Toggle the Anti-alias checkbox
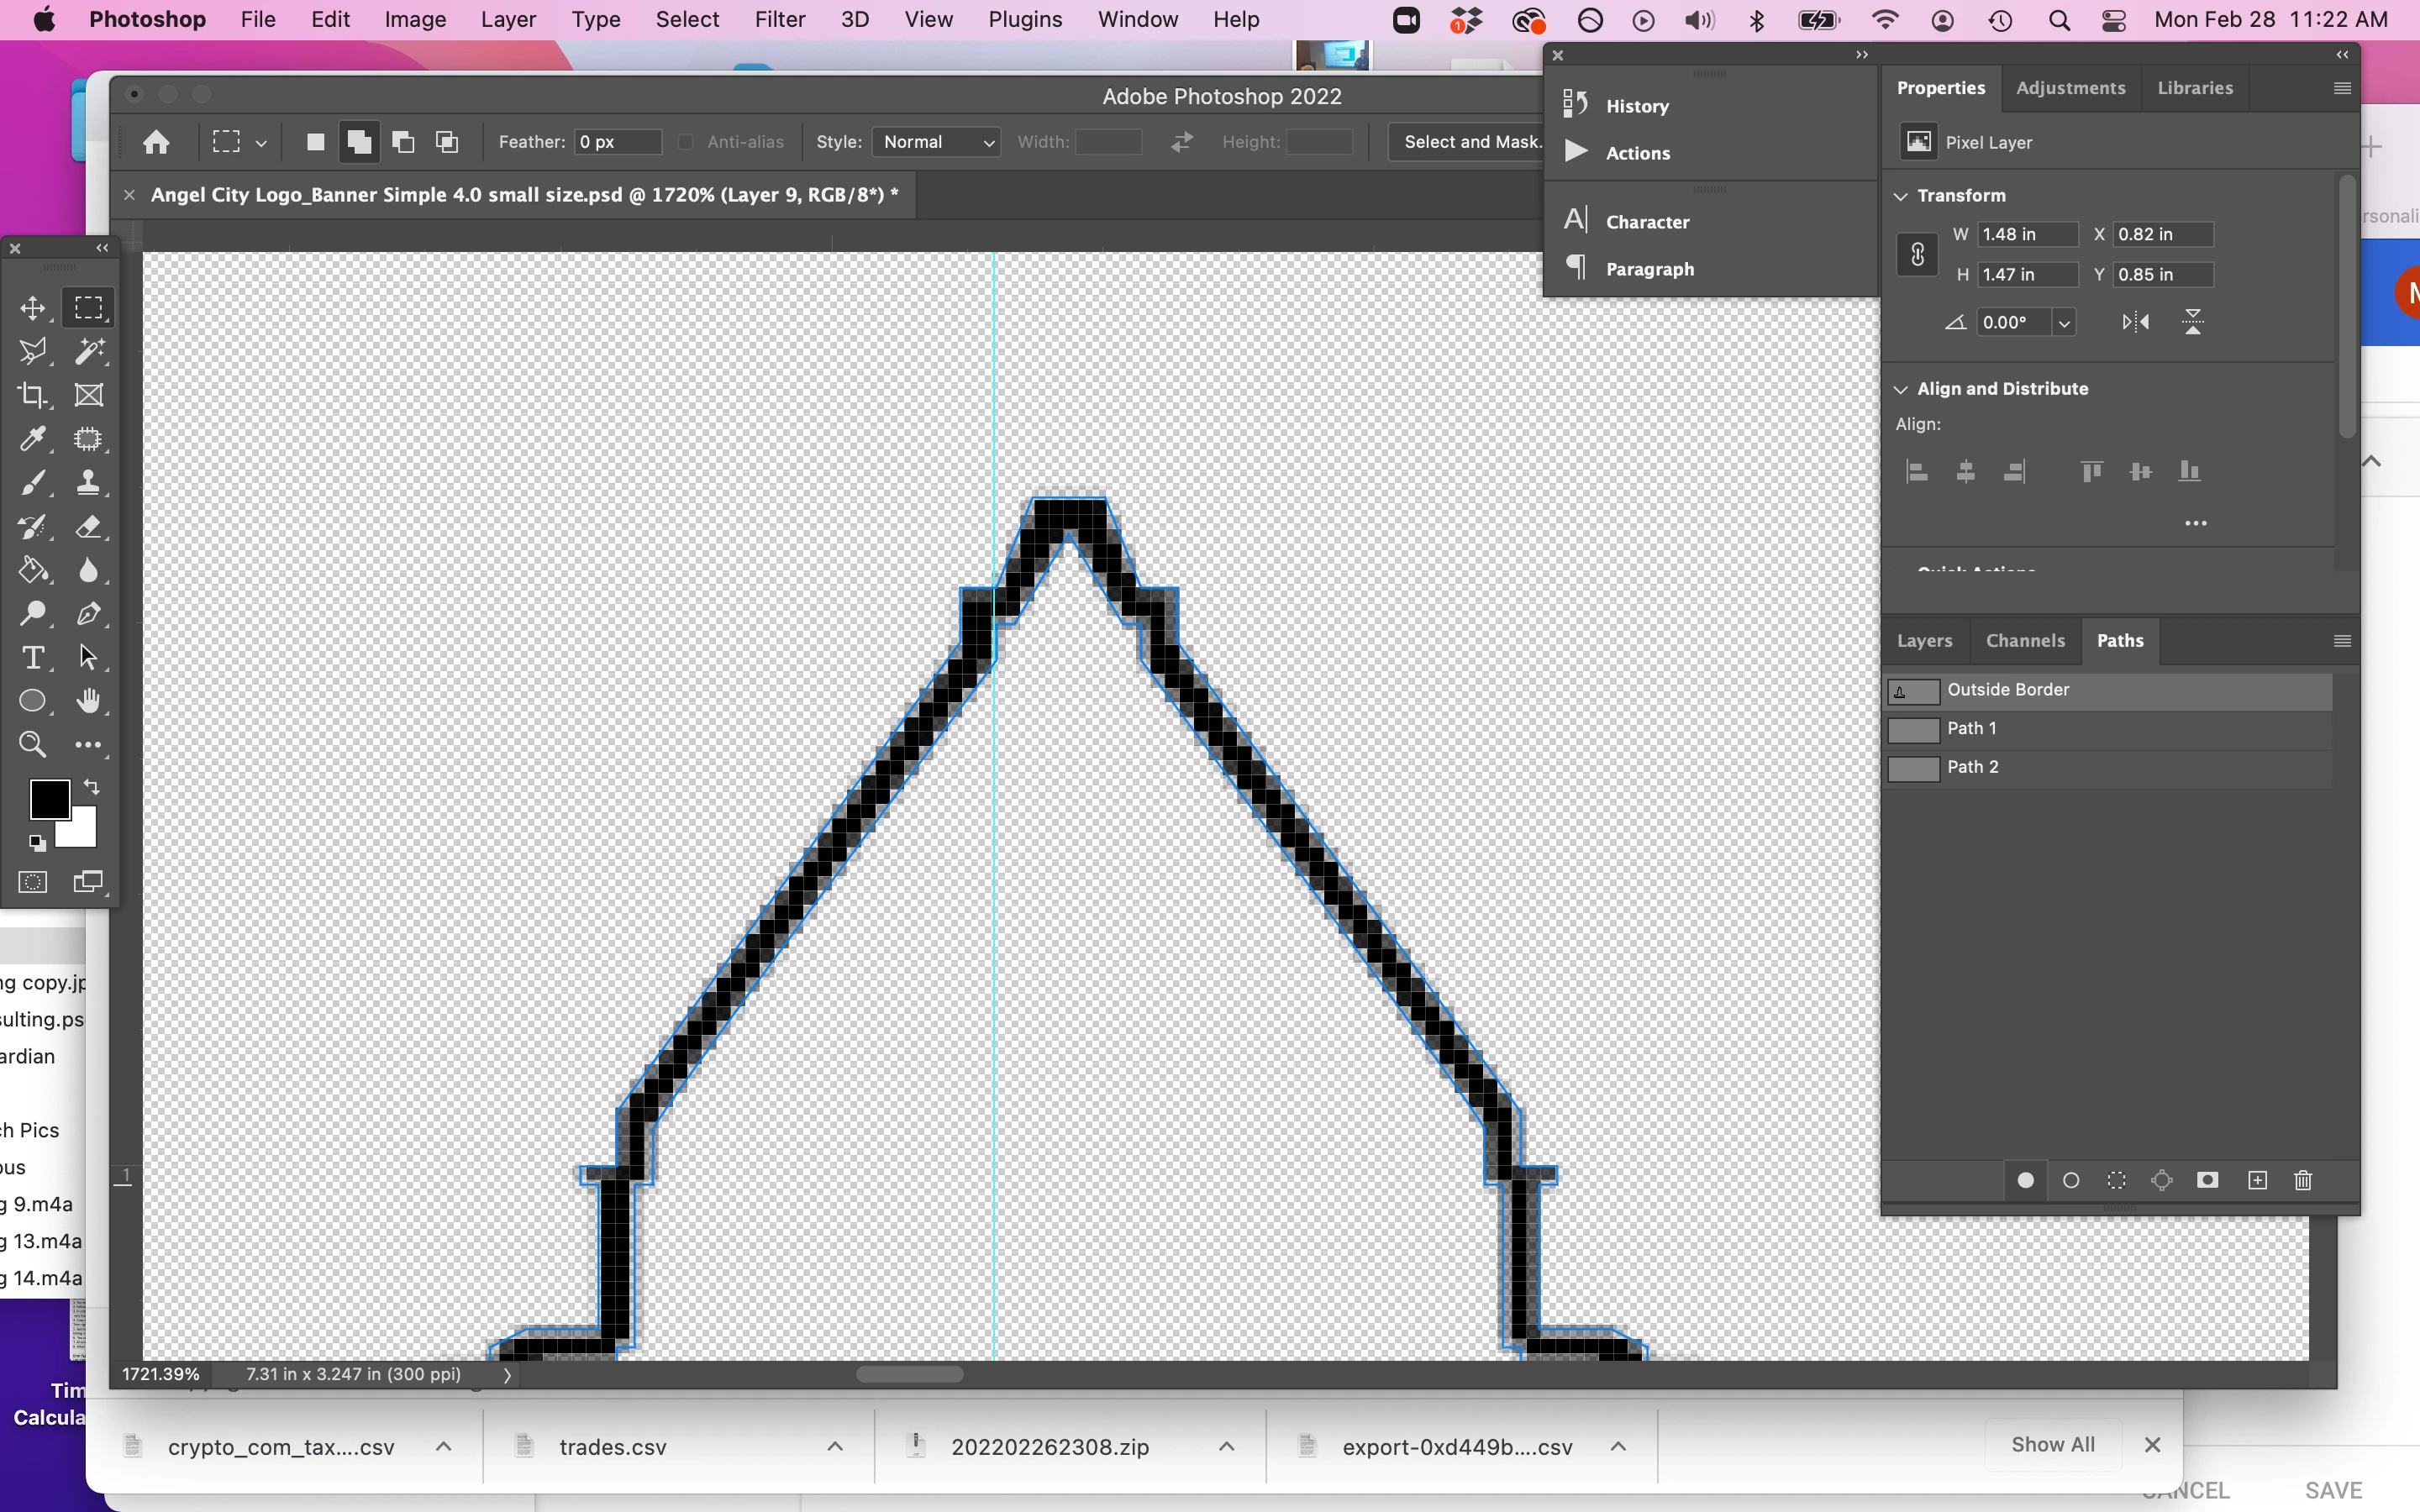This screenshot has height=1512, width=2420. pyautogui.click(x=686, y=142)
